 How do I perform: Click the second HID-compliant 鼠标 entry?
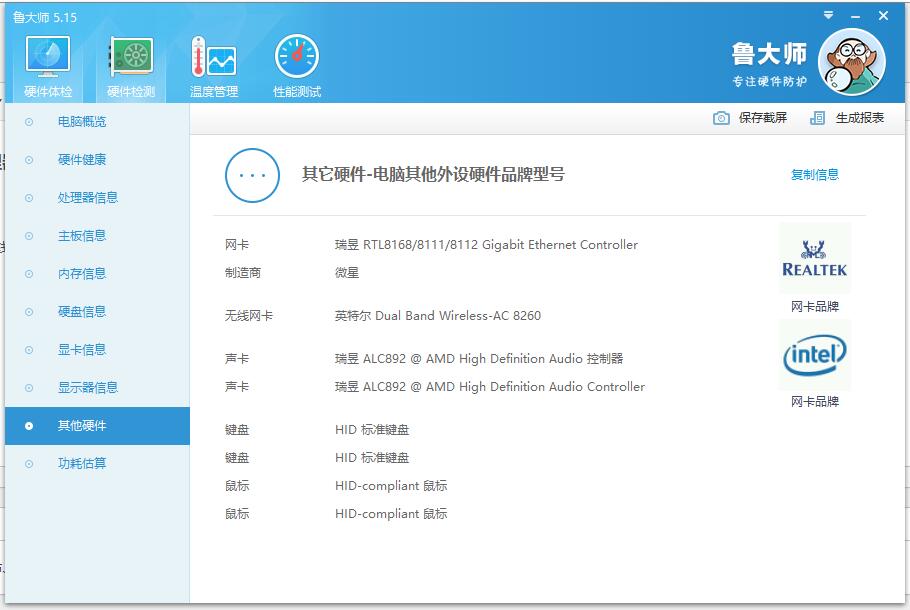click(391, 513)
